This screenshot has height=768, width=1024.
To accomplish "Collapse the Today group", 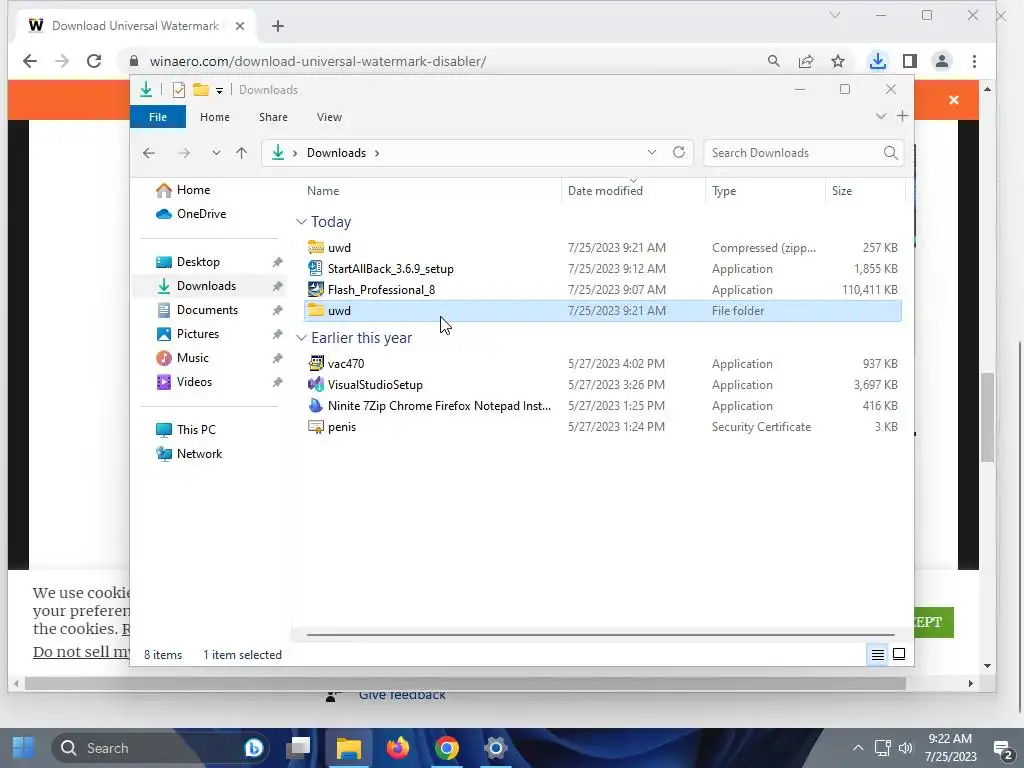I will 301,222.
